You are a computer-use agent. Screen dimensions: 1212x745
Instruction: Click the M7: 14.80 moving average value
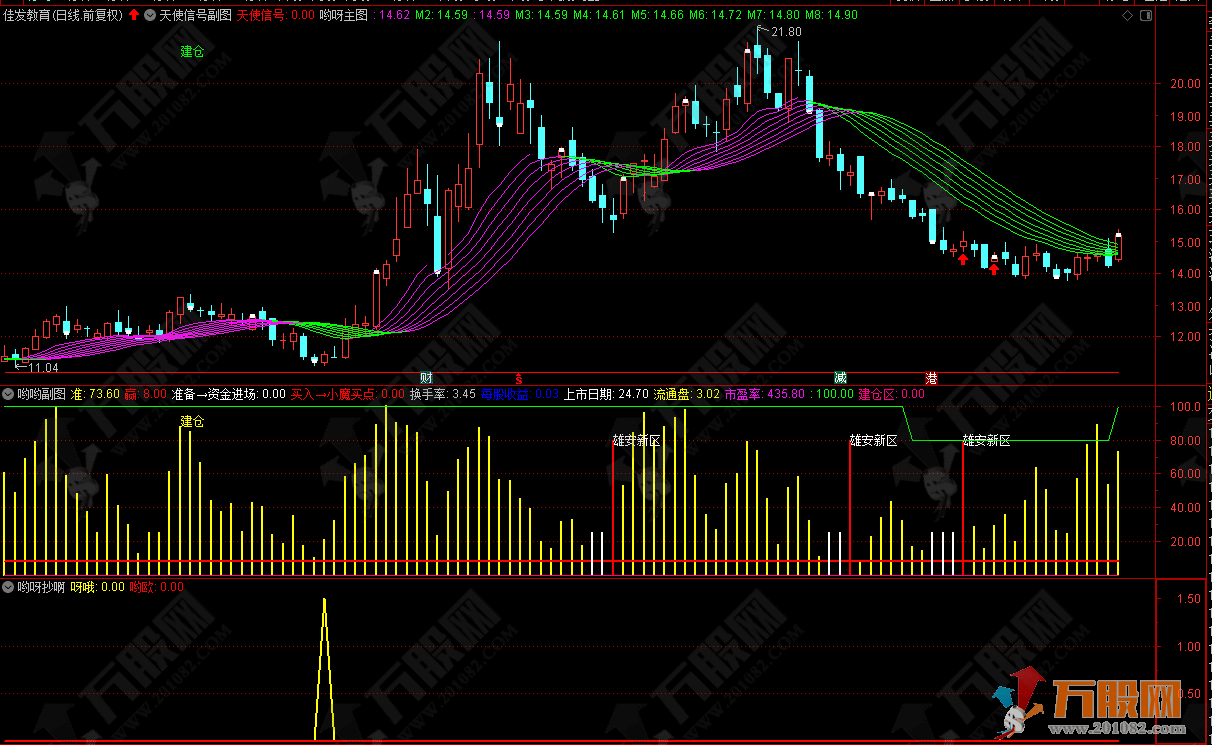tap(774, 15)
